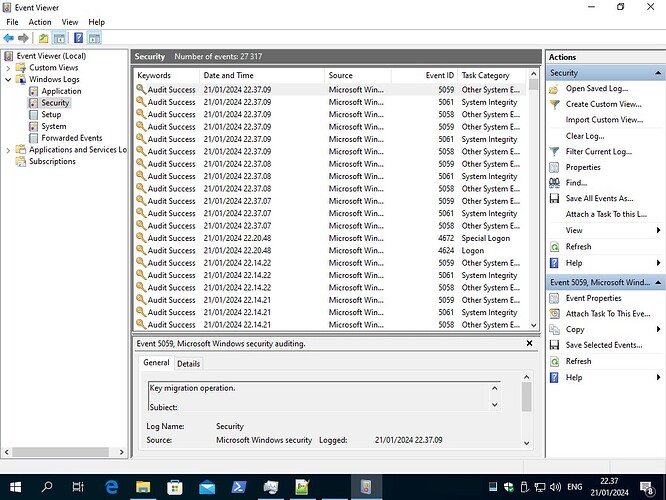Click the Up One Level folder icon
Viewport: 666px width, 500px height.
point(43,38)
